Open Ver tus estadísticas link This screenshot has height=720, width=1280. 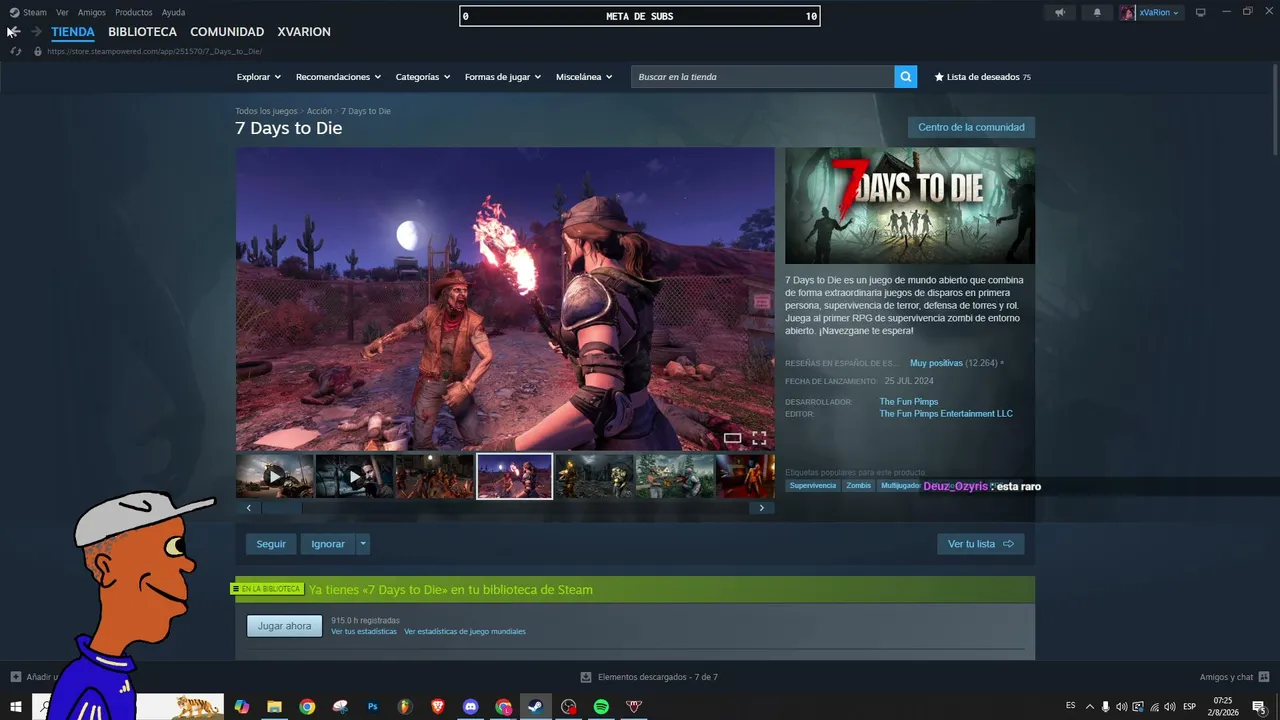click(x=364, y=632)
